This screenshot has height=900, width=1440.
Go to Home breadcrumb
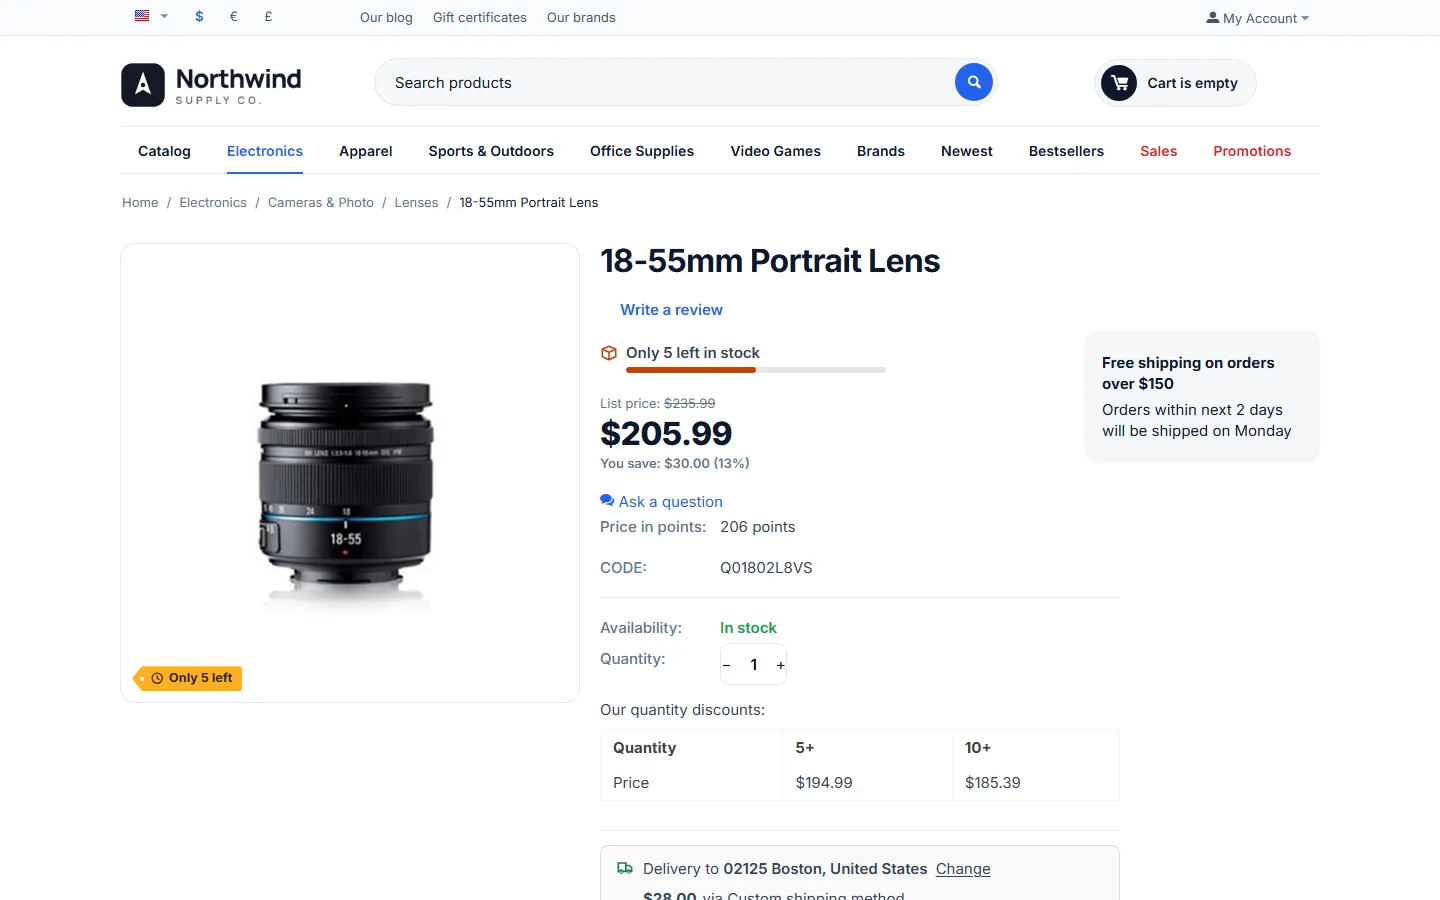coord(140,202)
